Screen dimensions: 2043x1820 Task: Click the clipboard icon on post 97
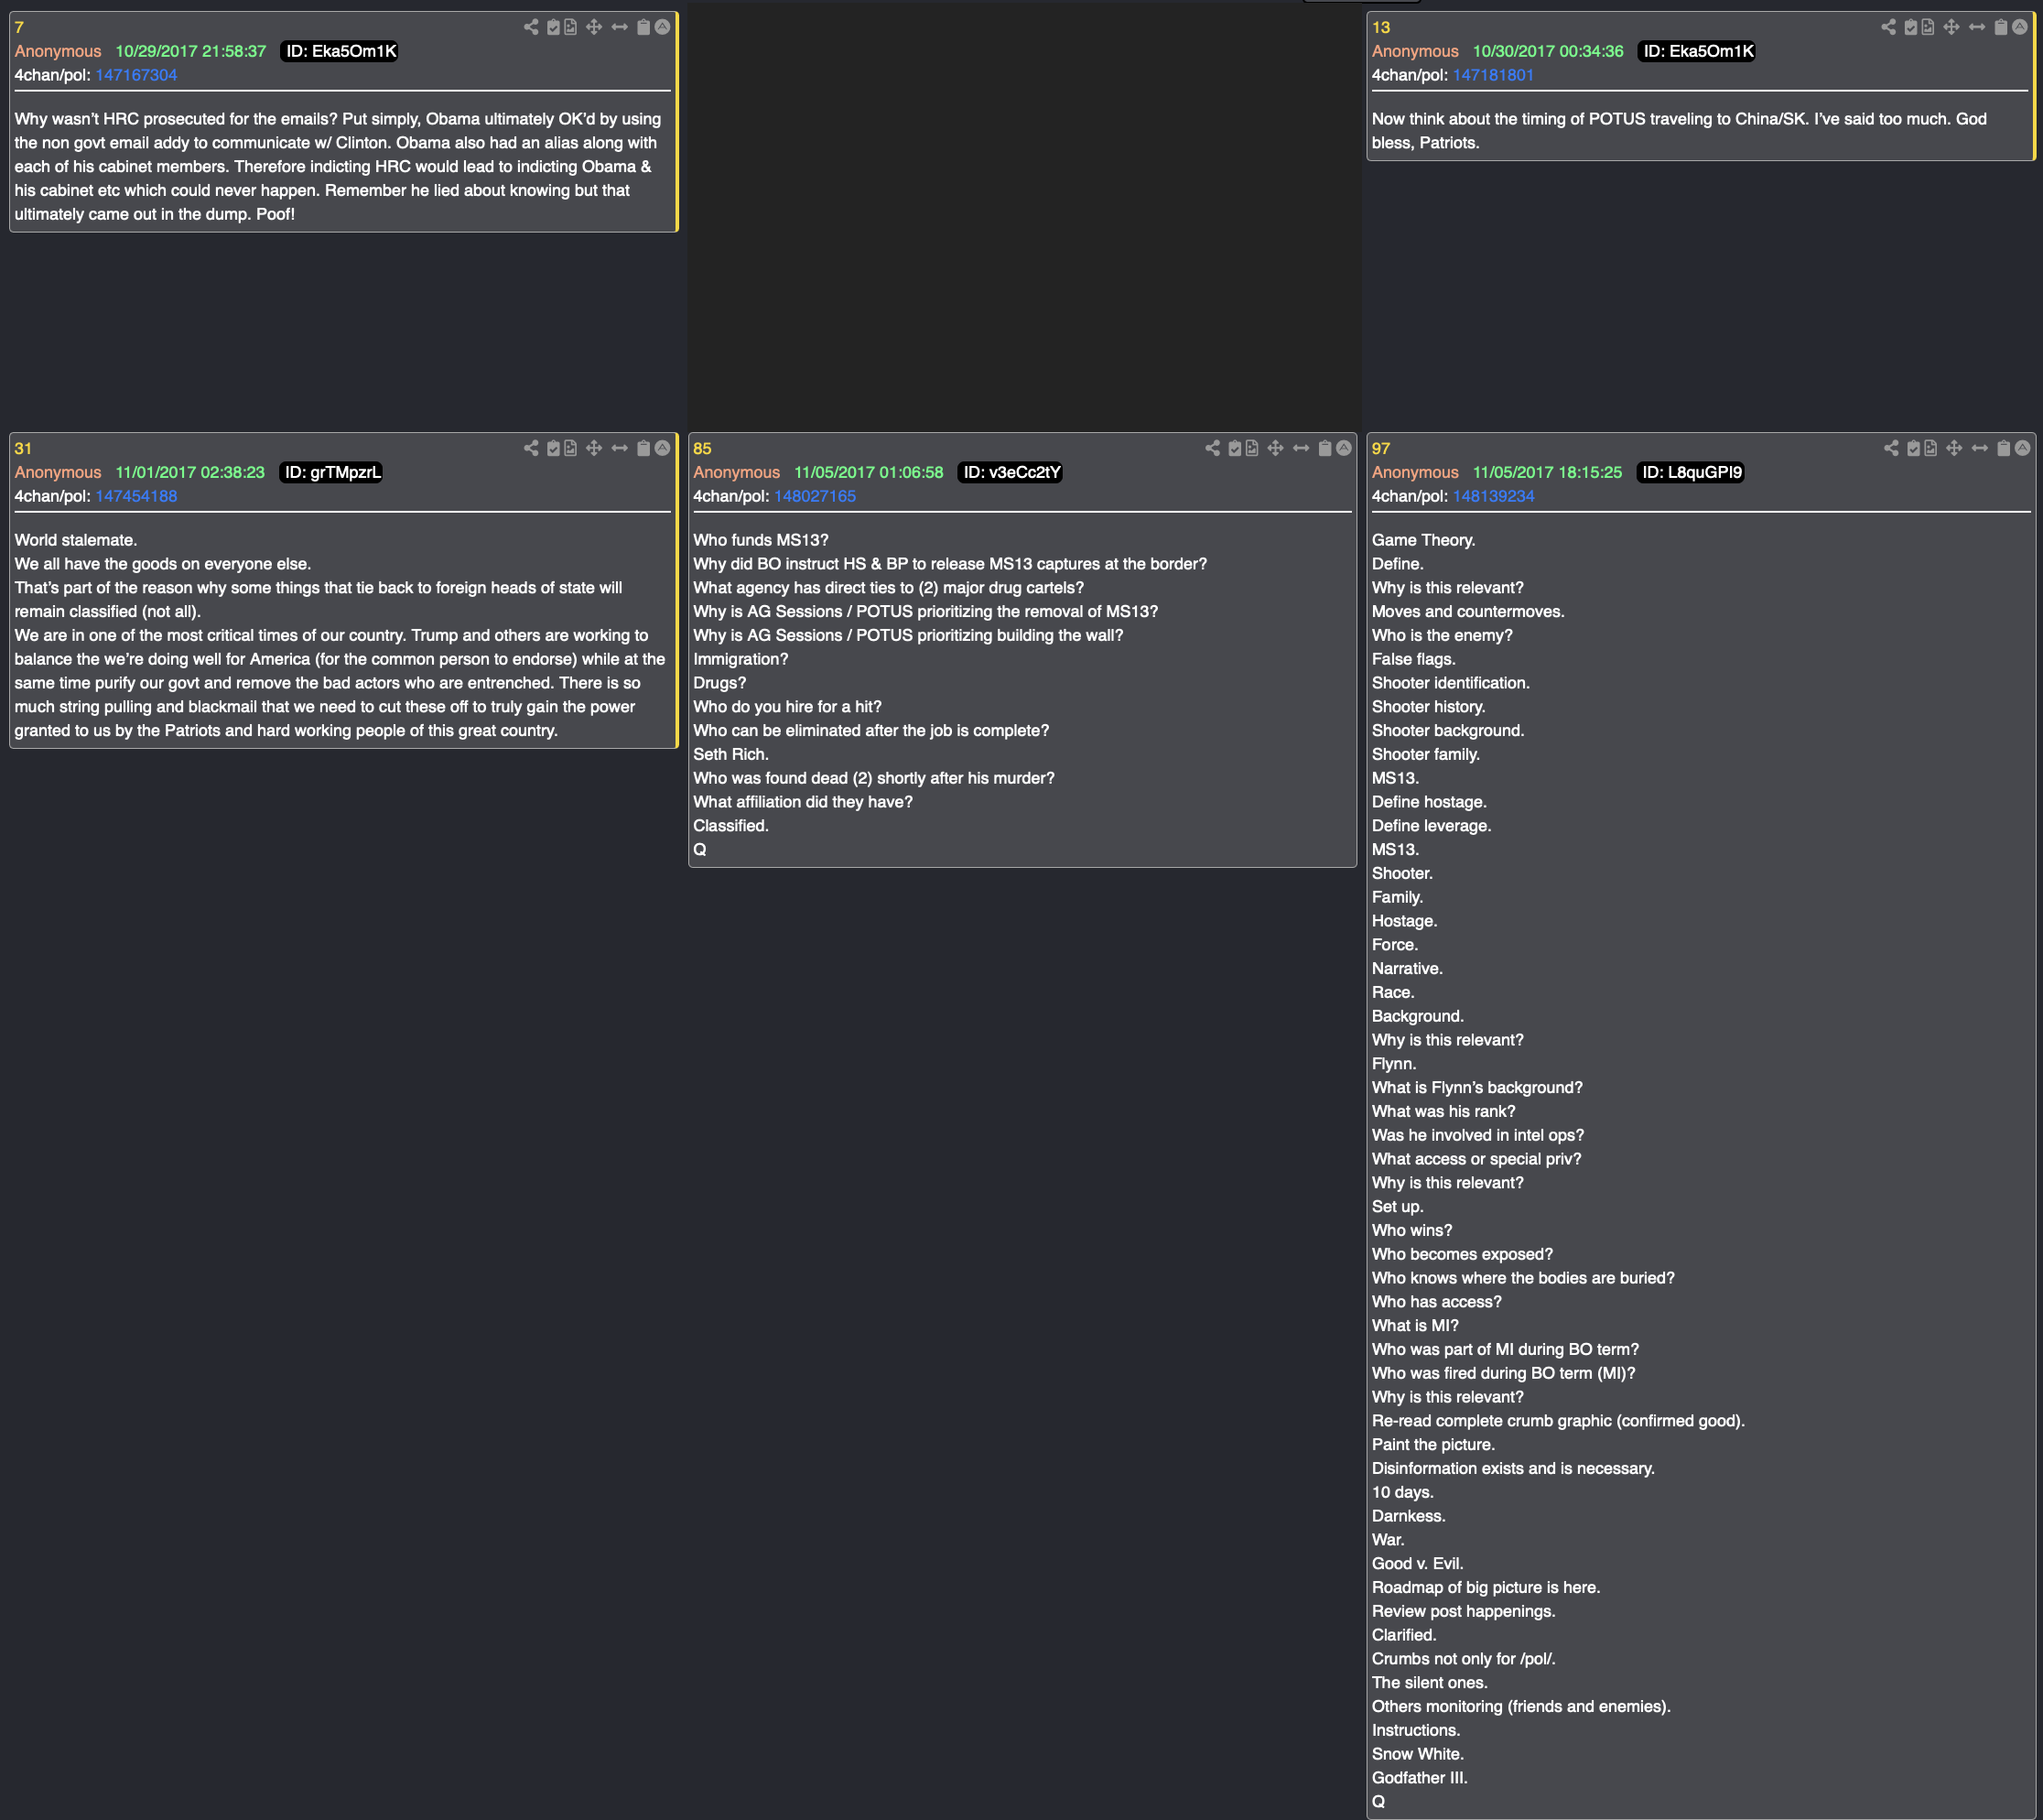2004,448
